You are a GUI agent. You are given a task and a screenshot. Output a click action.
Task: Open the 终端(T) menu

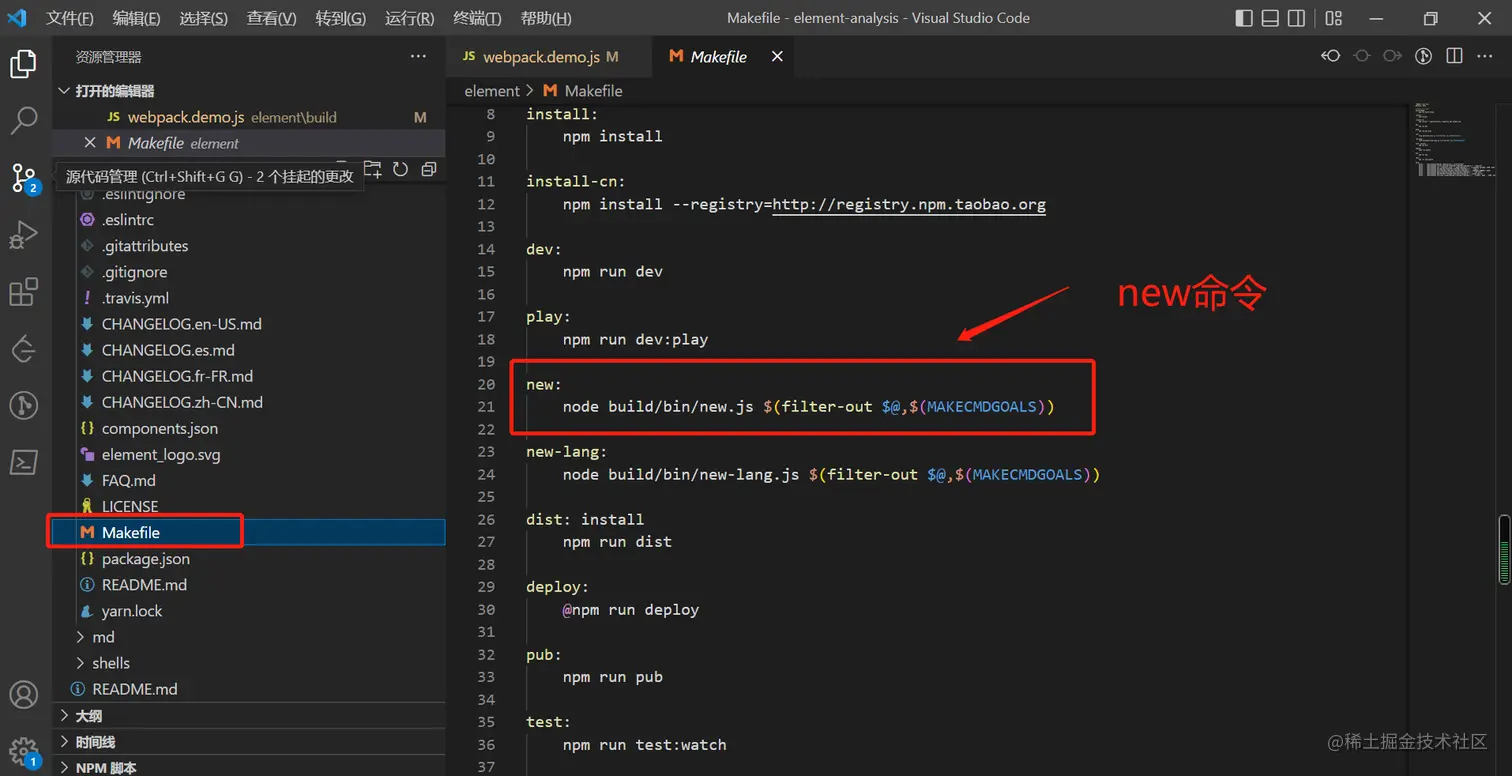(477, 18)
